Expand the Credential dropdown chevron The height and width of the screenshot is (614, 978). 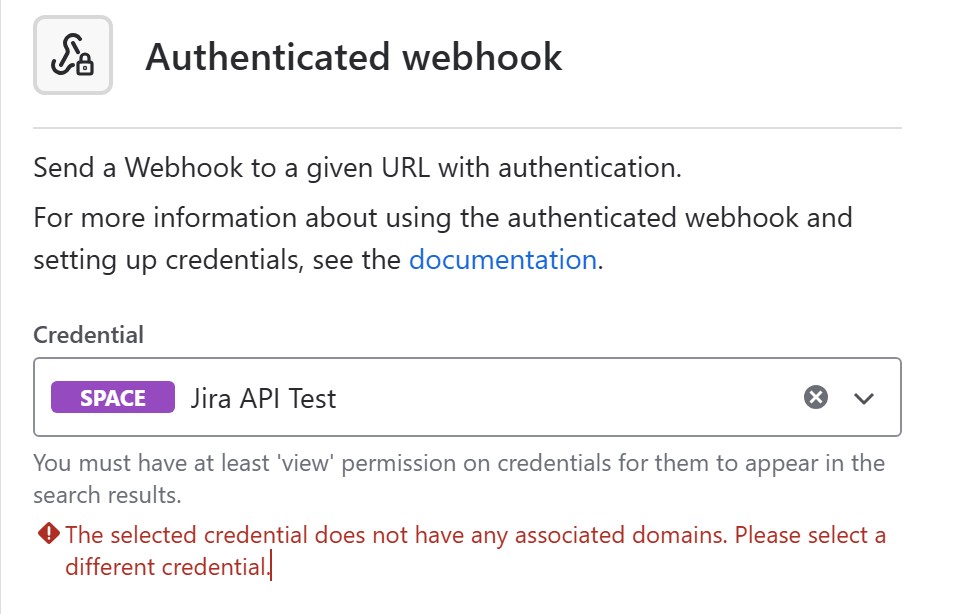click(864, 398)
